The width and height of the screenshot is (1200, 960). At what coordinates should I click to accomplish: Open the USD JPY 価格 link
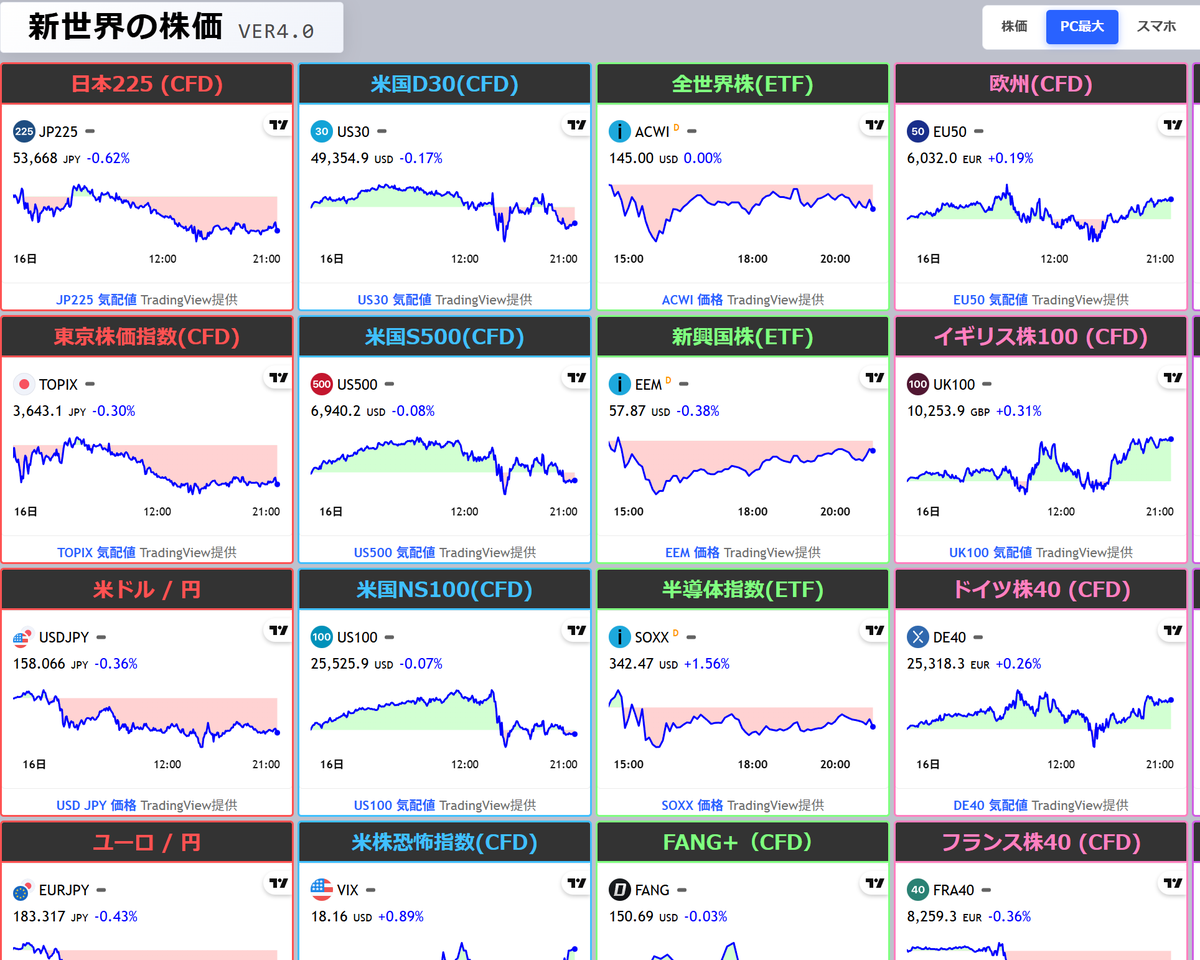(97, 805)
